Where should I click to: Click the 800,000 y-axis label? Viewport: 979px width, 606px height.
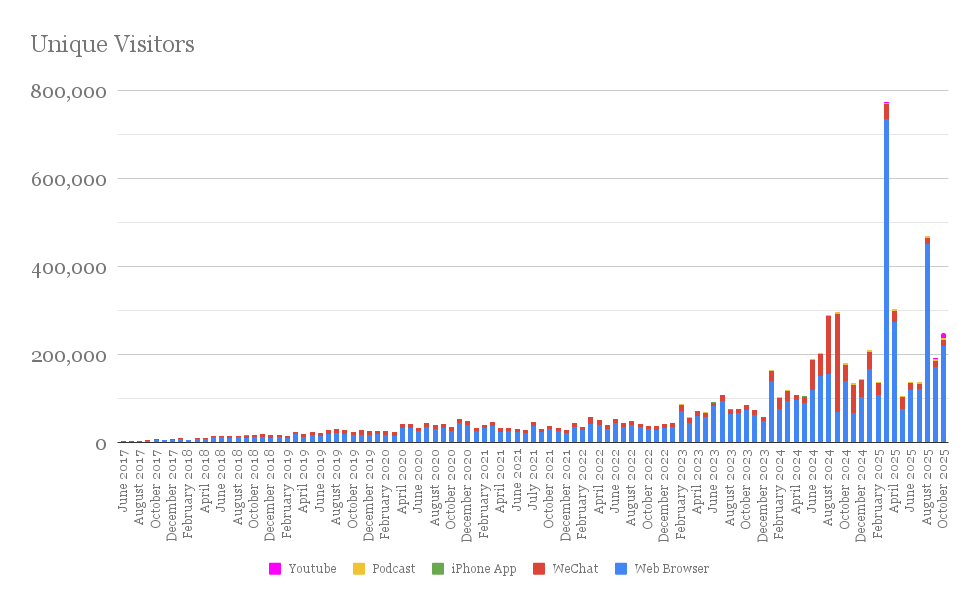click(71, 91)
